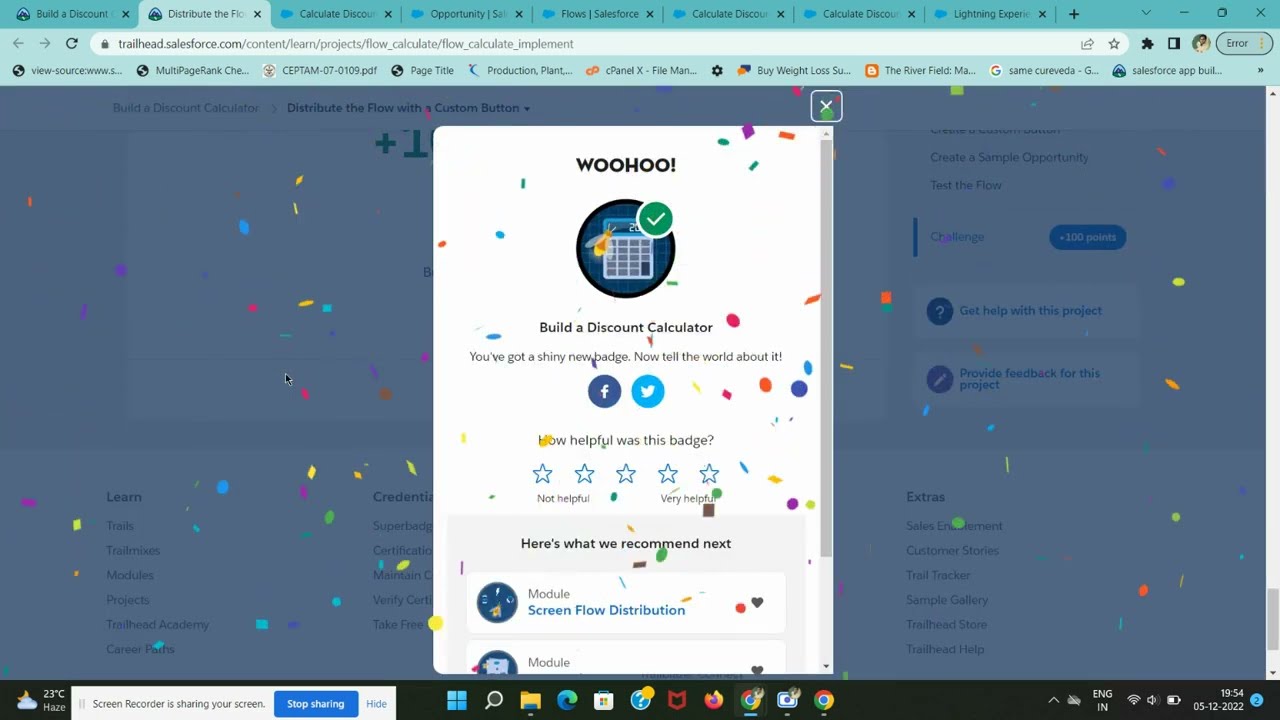The image size is (1280, 720).
Task: Rate badge one star, Not helpful
Action: click(542, 474)
